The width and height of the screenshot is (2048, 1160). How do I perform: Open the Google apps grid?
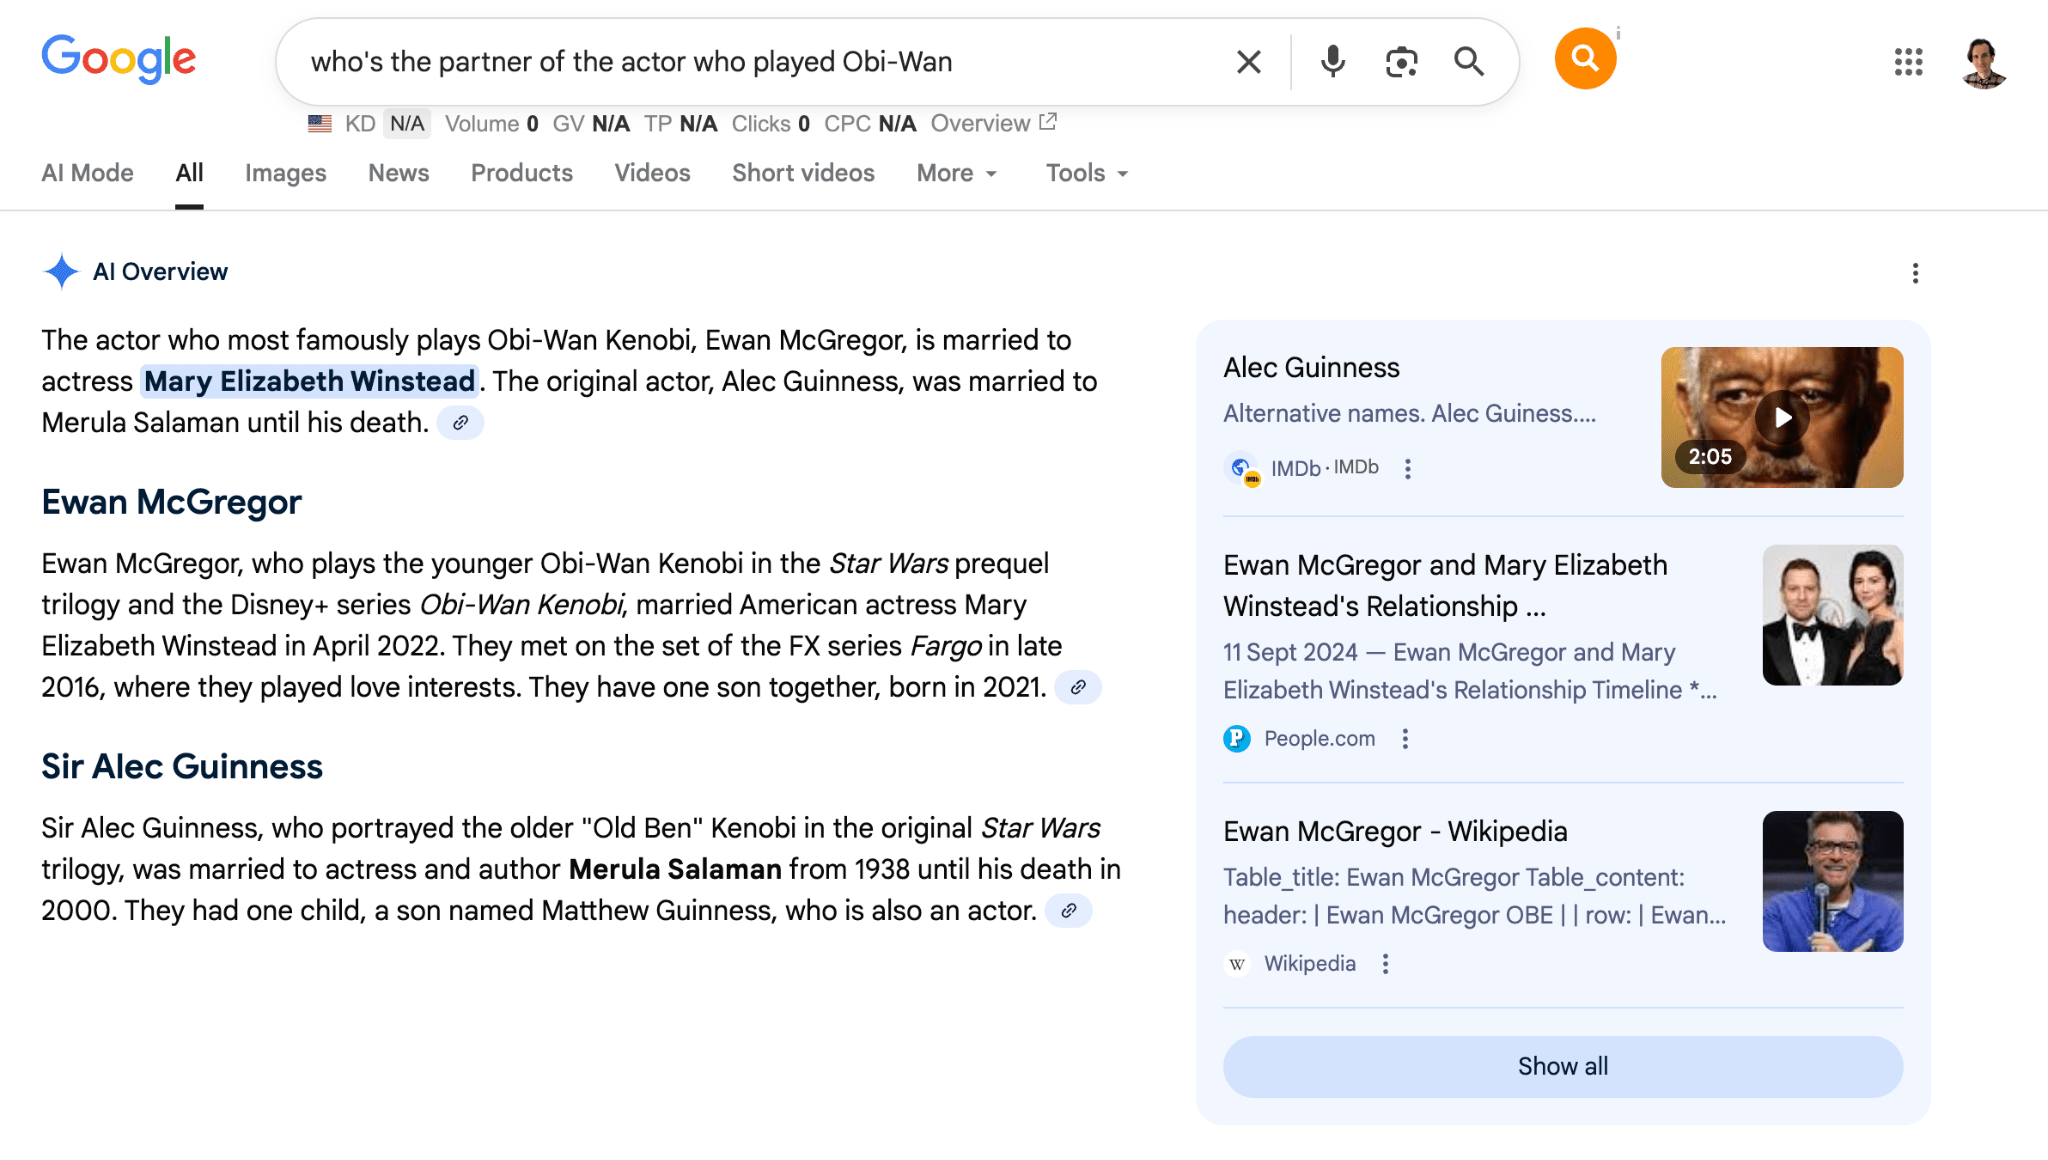1908,62
